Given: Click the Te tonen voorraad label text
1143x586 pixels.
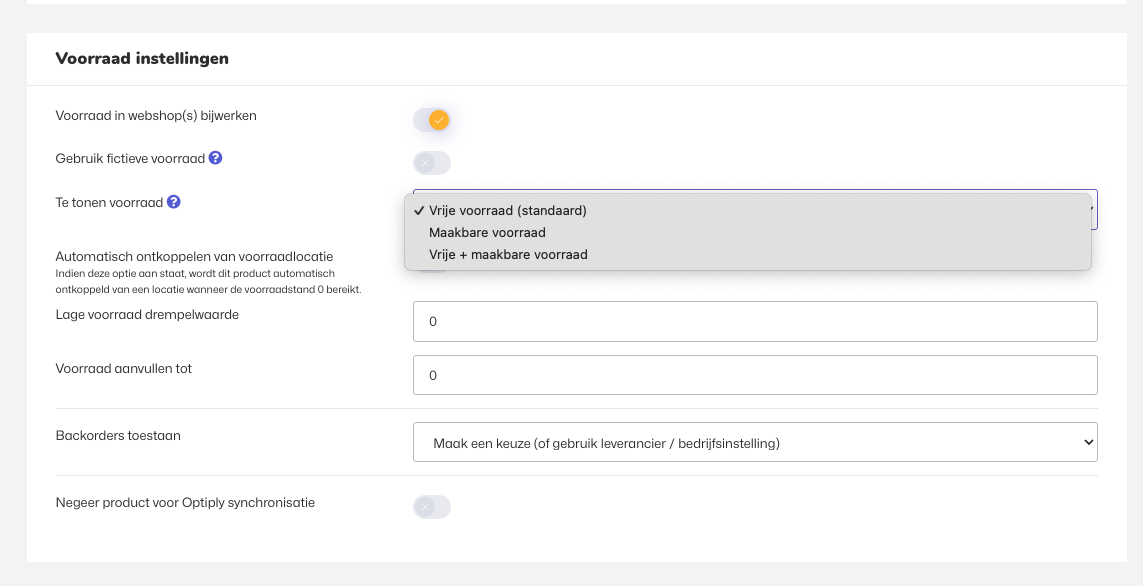Looking at the screenshot, I should [x=109, y=202].
